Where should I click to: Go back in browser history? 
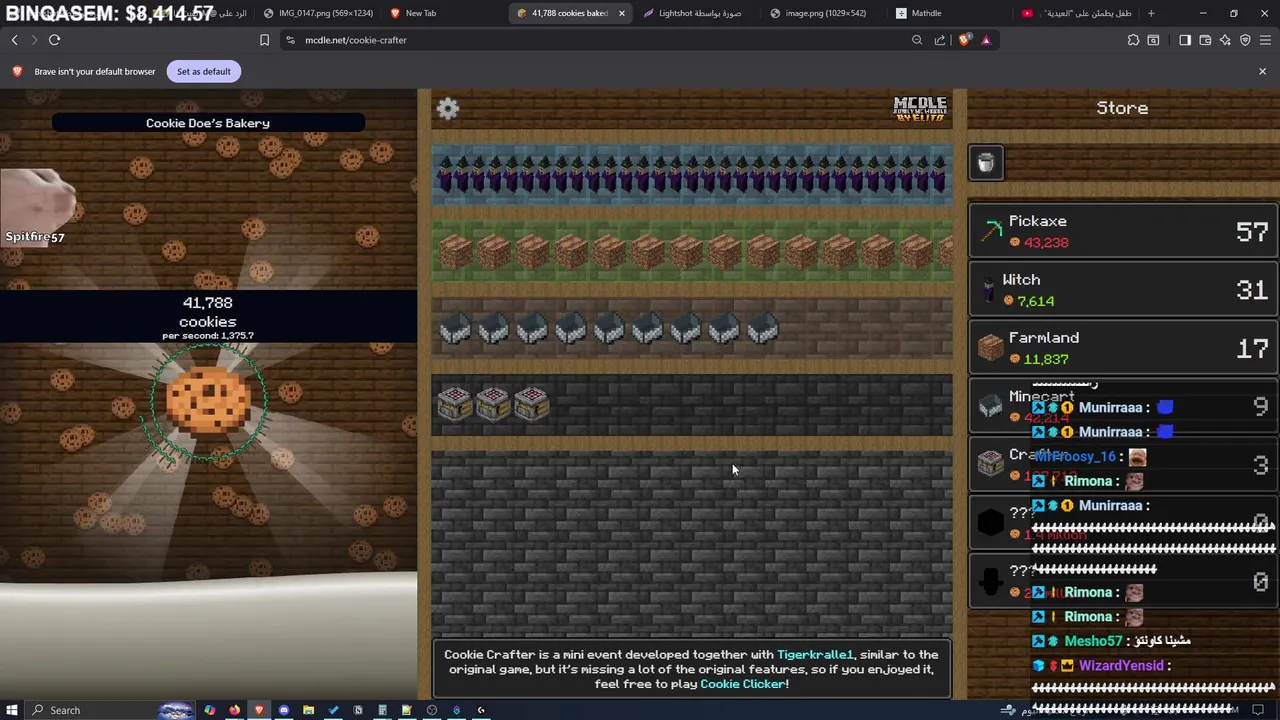pyautogui.click(x=15, y=40)
